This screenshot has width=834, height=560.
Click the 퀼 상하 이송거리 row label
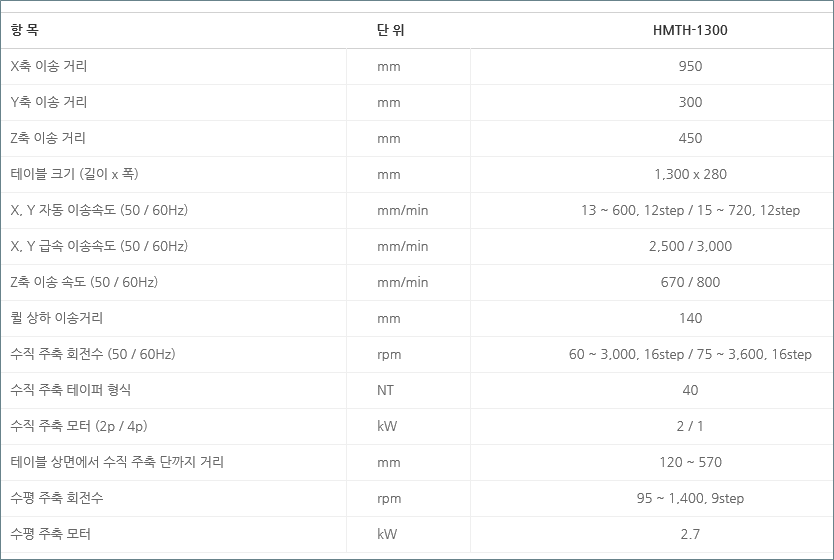point(57,318)
